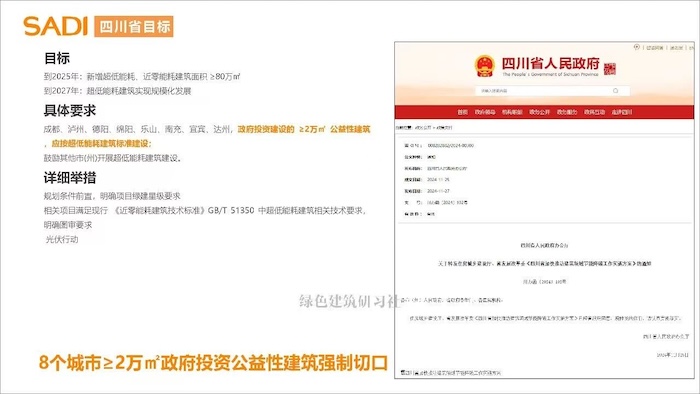Click the GB/T 51350 standard reference
Viewport: 700px width, 394px height.
(231, 210)
